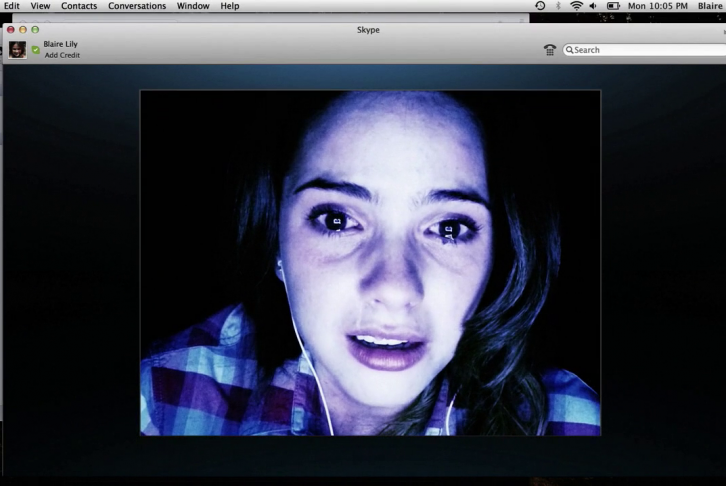Open the Skype dial pad phone icon
Image resolution: width=726 pixels, height=486 pixels.
pyautogui.click(x=550, y=50)
